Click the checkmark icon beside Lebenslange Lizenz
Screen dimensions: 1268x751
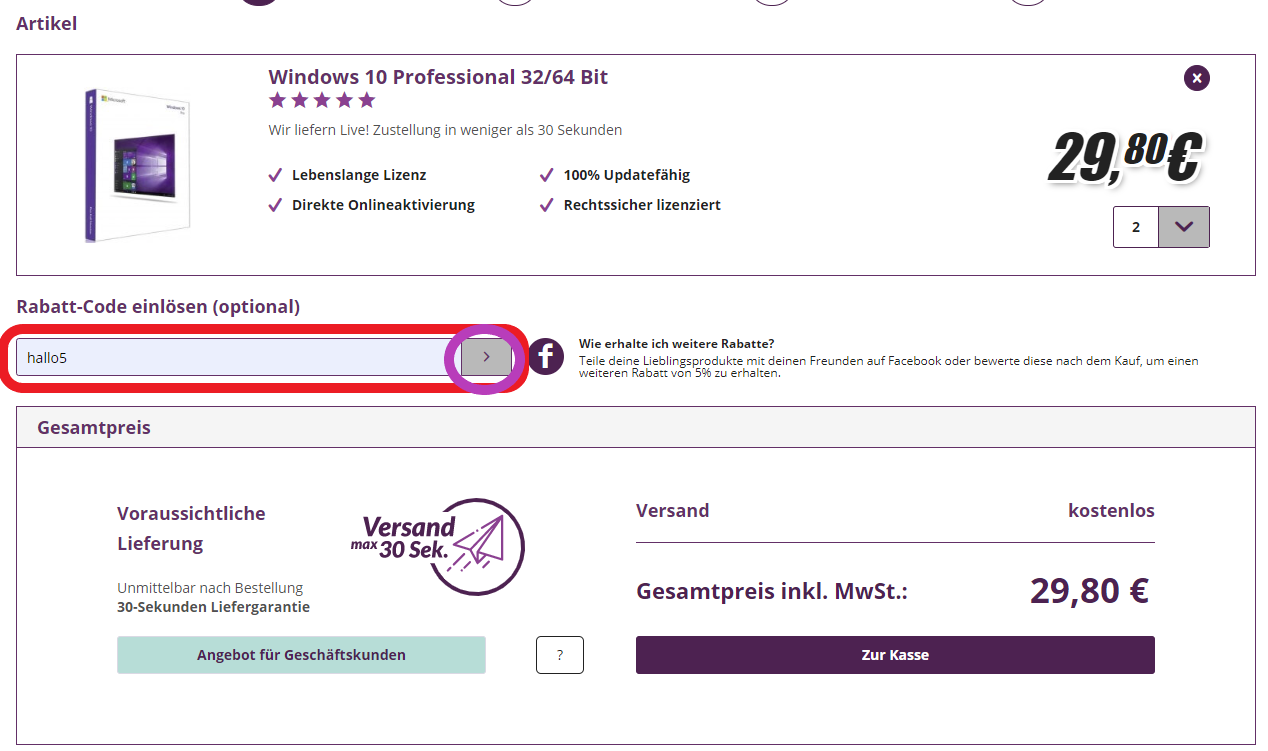click(x=276, y=175)
